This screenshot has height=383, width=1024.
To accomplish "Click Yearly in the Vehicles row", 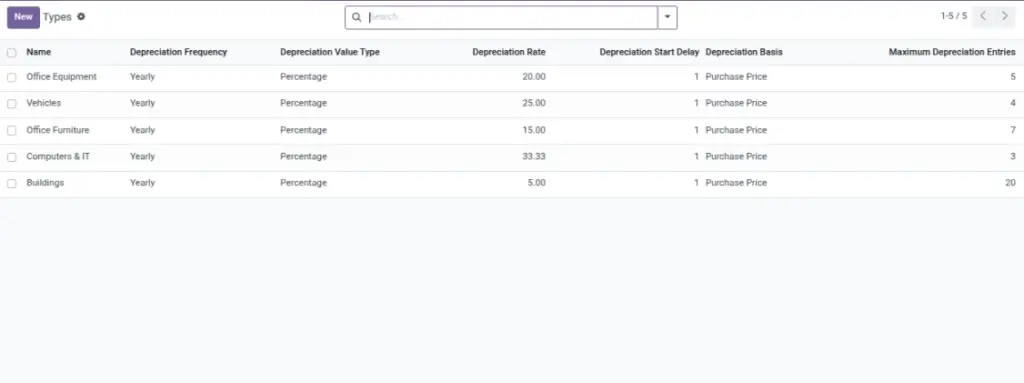I will (x=142, y=103).
